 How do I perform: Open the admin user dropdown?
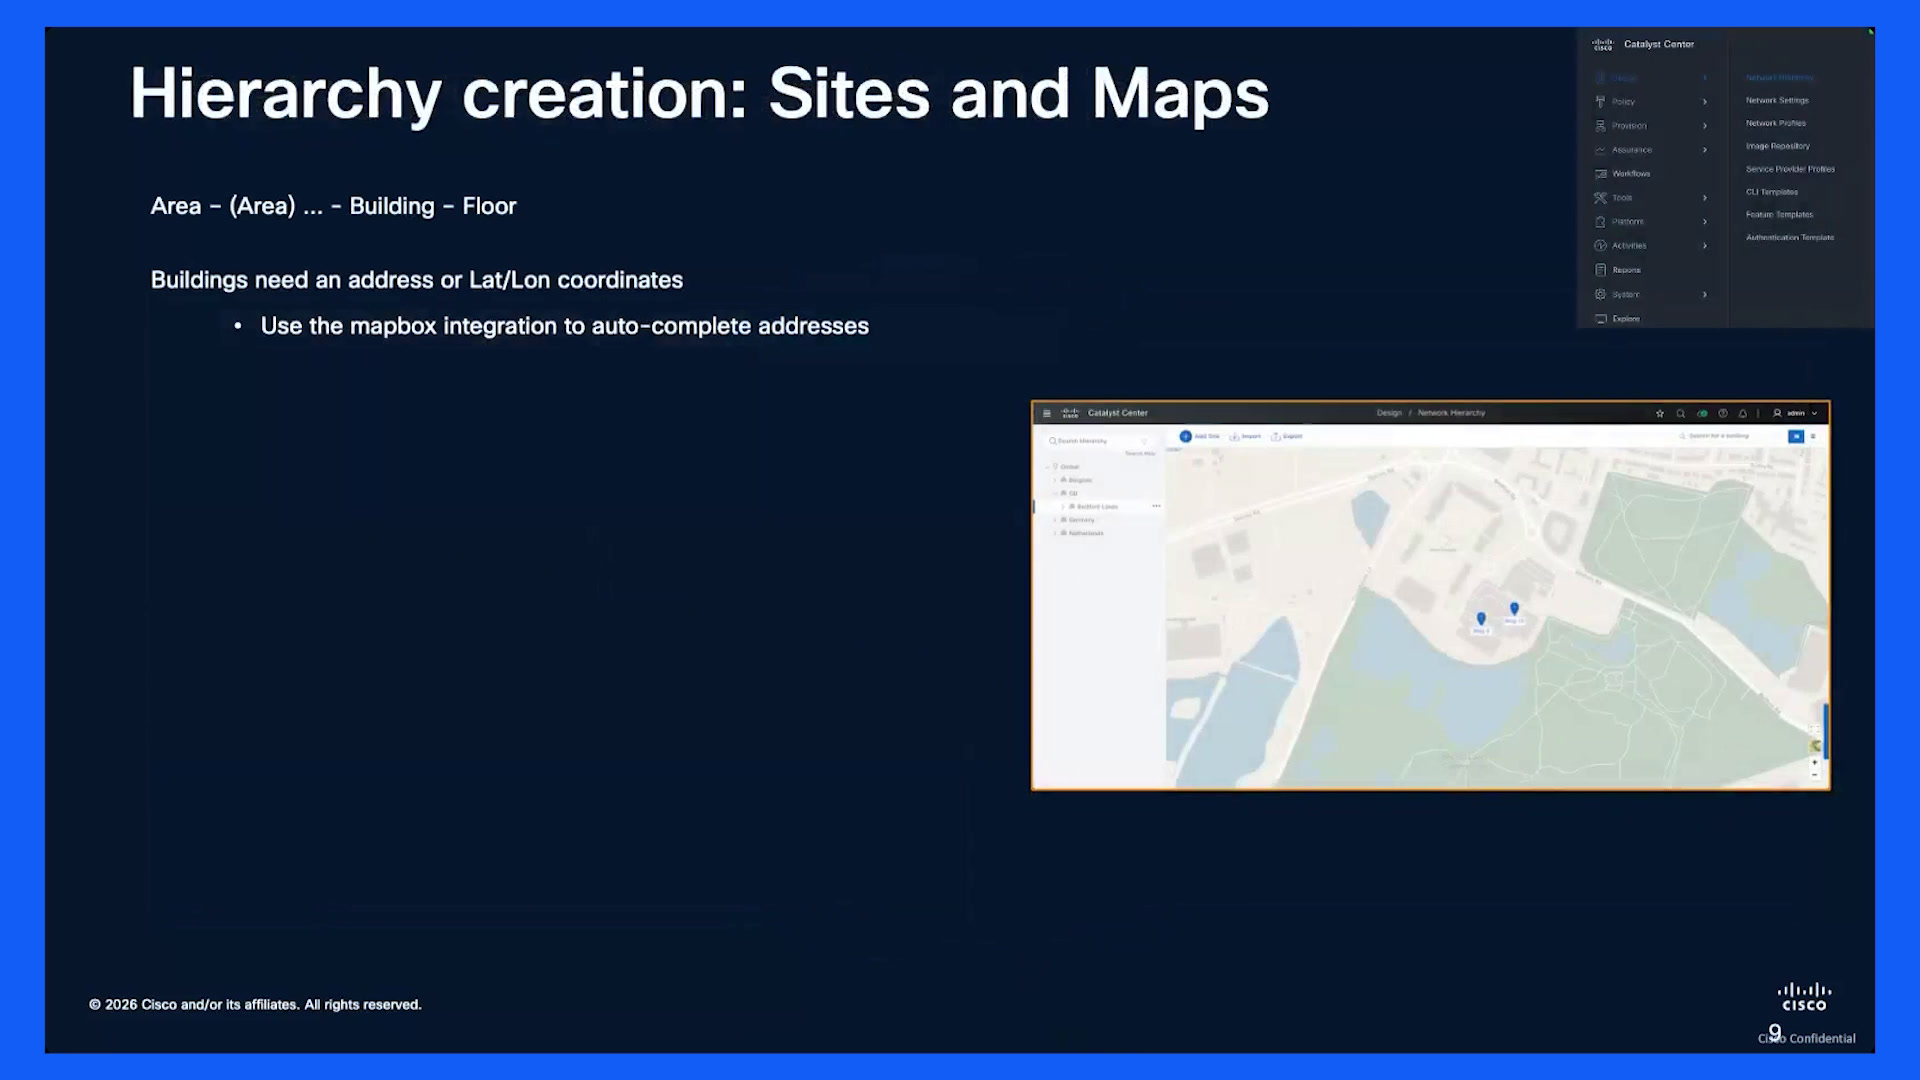pyautogui.click(x=1796, y=413)
